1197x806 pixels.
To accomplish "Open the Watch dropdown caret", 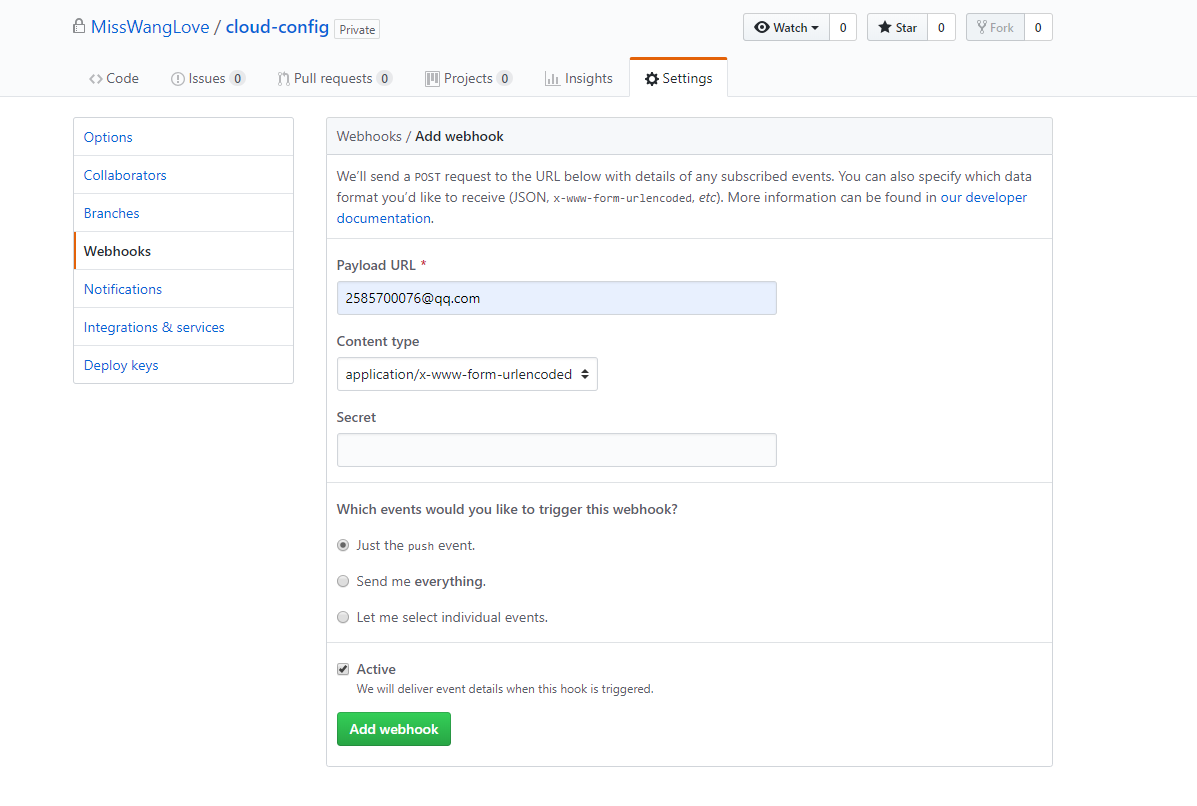I will 815,27.
